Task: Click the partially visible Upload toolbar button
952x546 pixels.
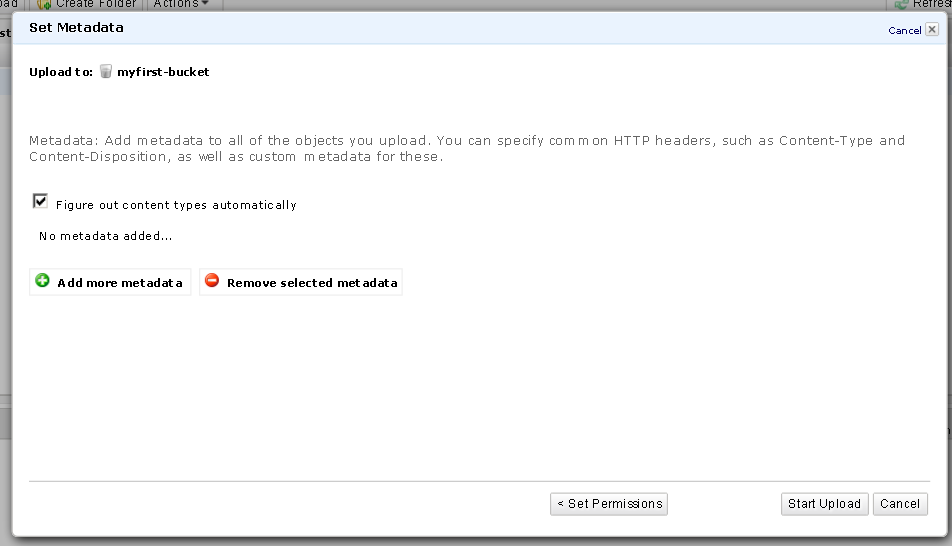Action: pos(8,4)
